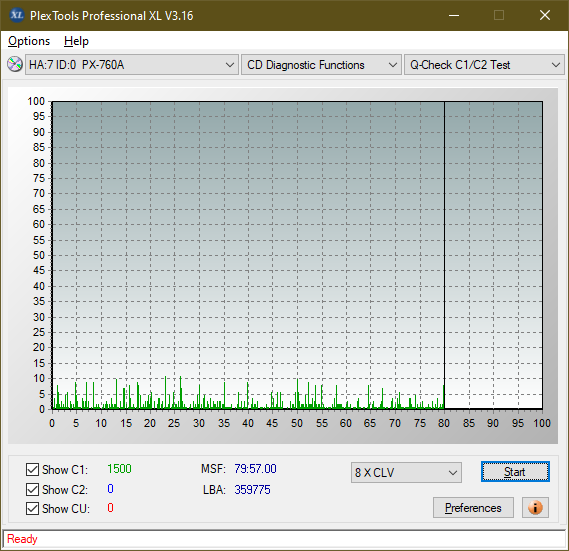Toggle the Show CU checkbox
569x551 pixels.
(32, 508)
